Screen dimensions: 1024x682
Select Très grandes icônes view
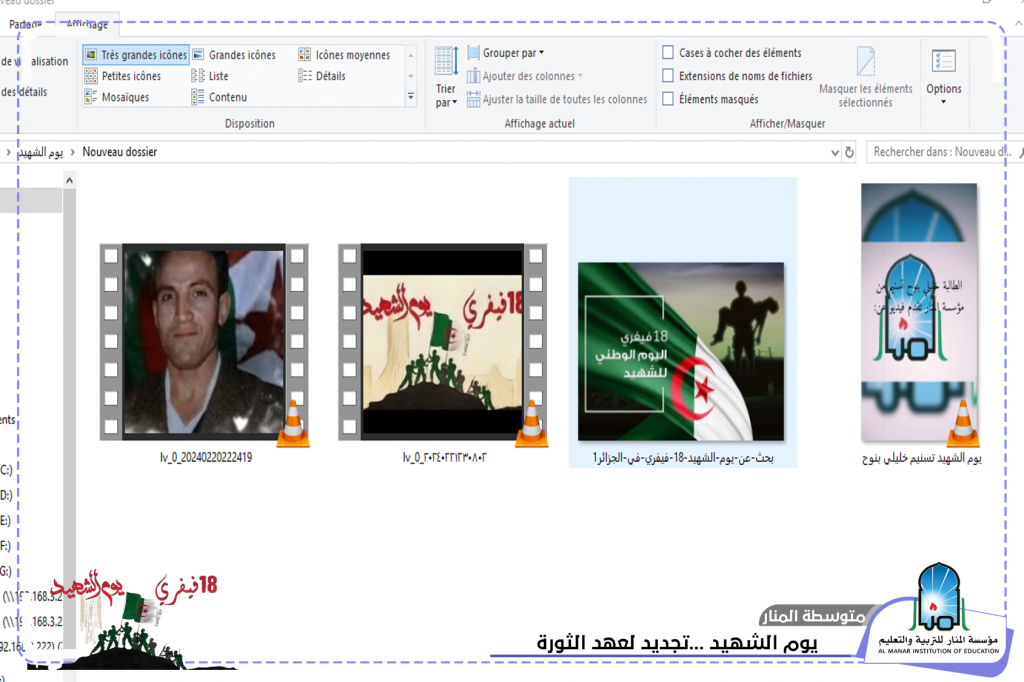pyautogui.click(x=136, y=55)
